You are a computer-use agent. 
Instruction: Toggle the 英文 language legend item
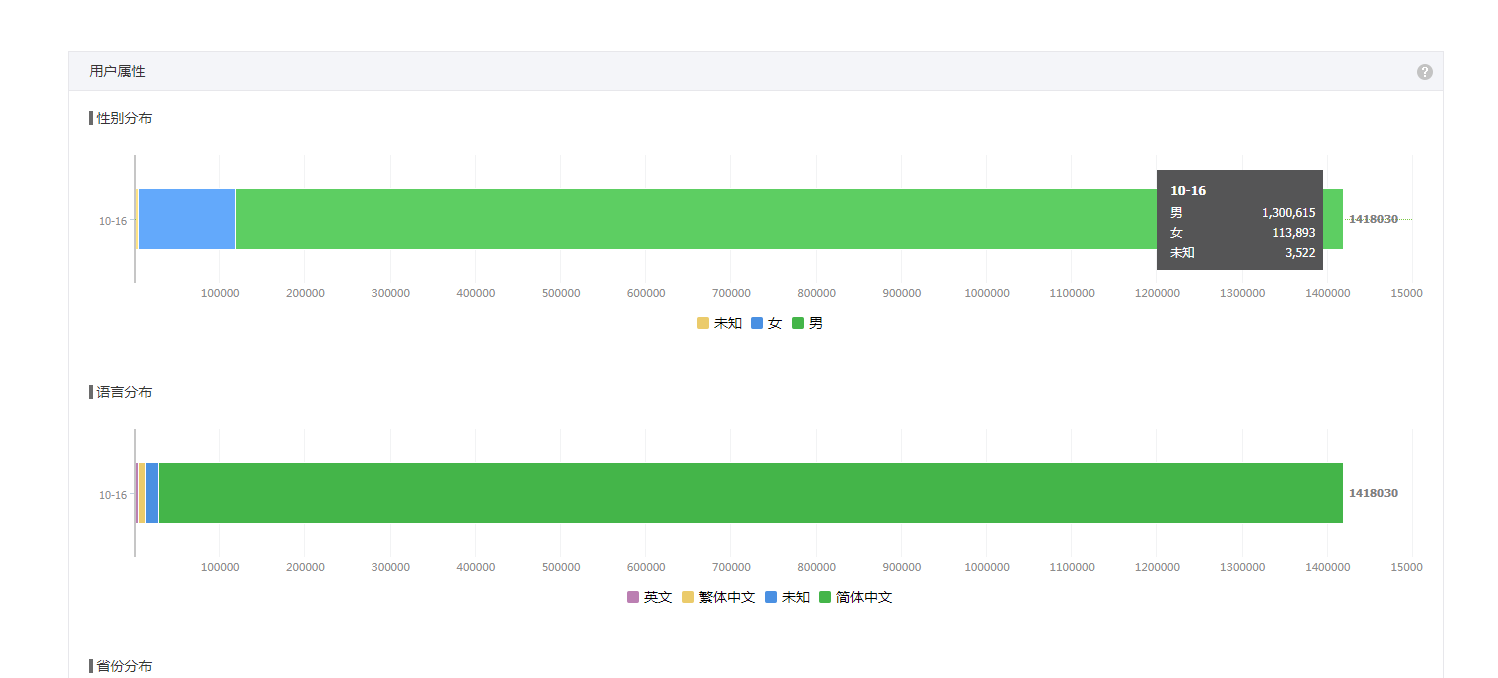coord(649,597)
